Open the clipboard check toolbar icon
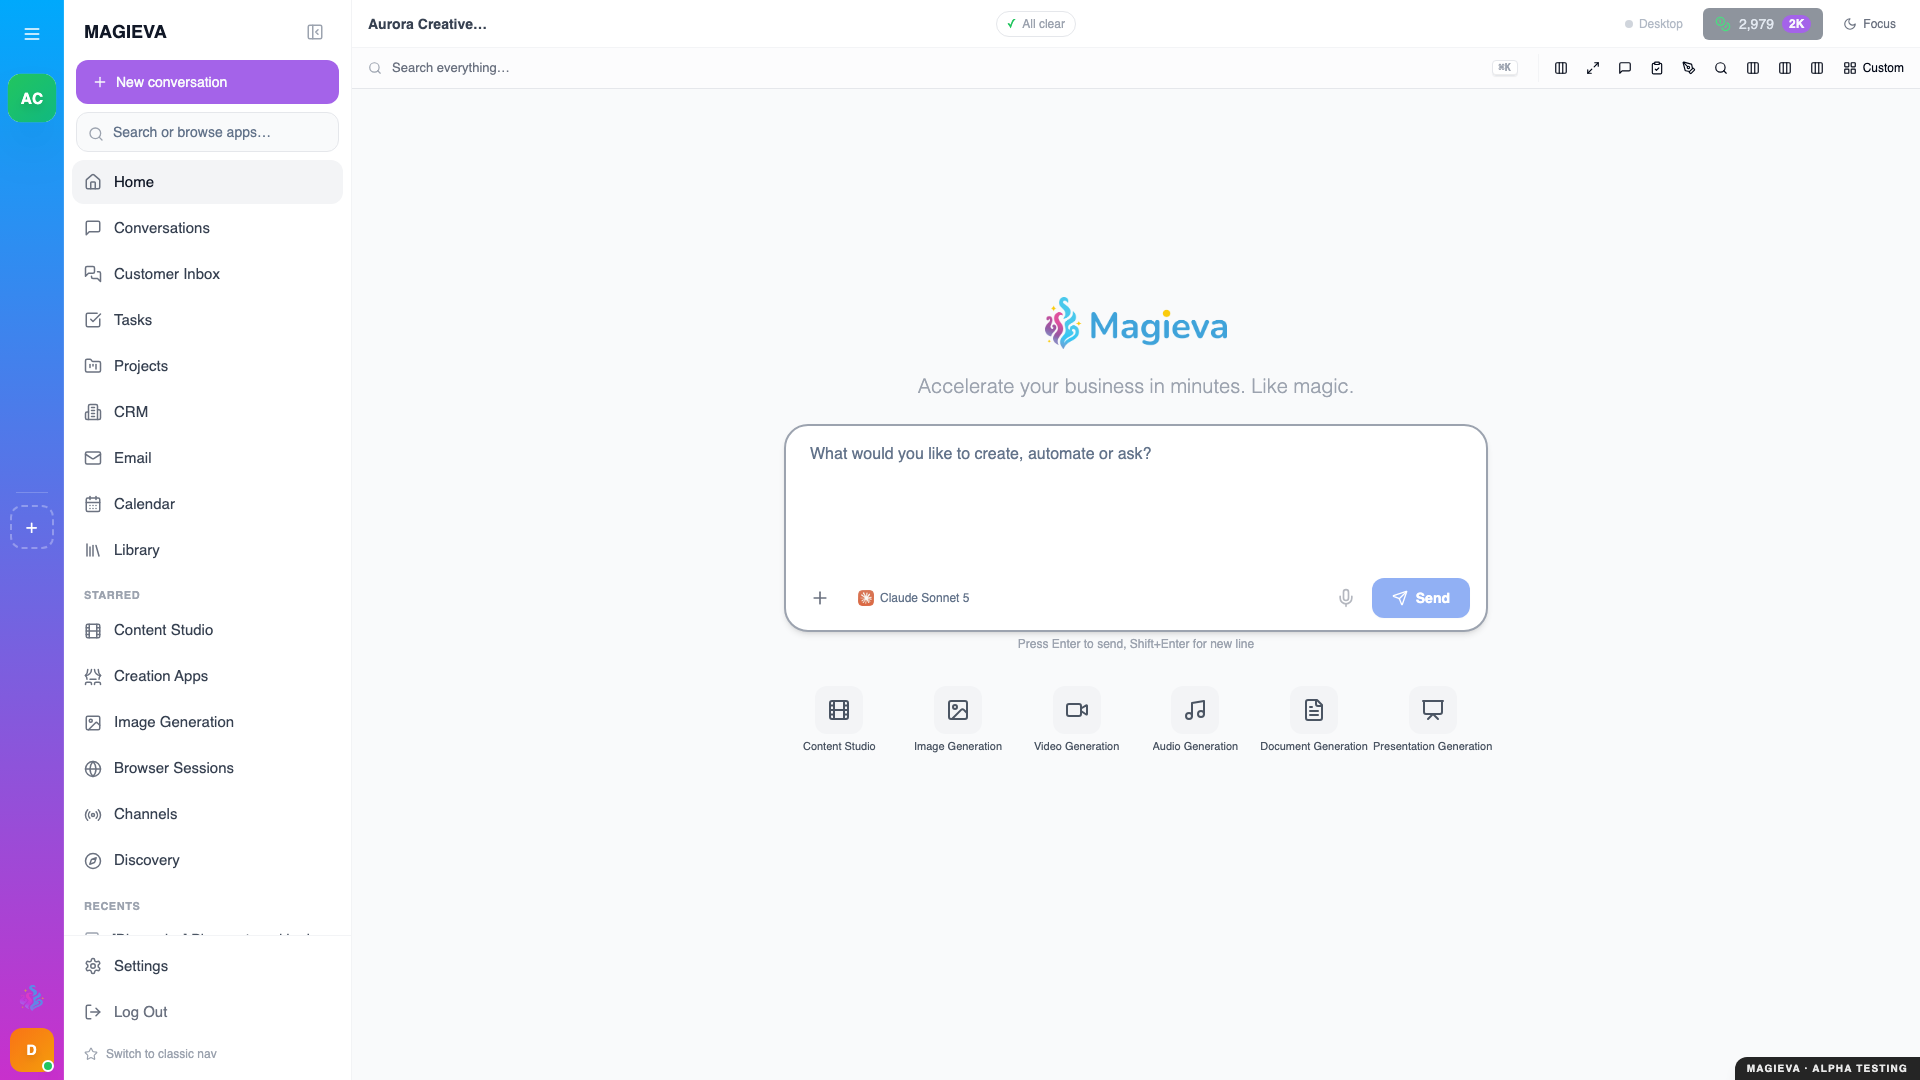This screenshot has width=1920, height=1080. pos(1657,68)
